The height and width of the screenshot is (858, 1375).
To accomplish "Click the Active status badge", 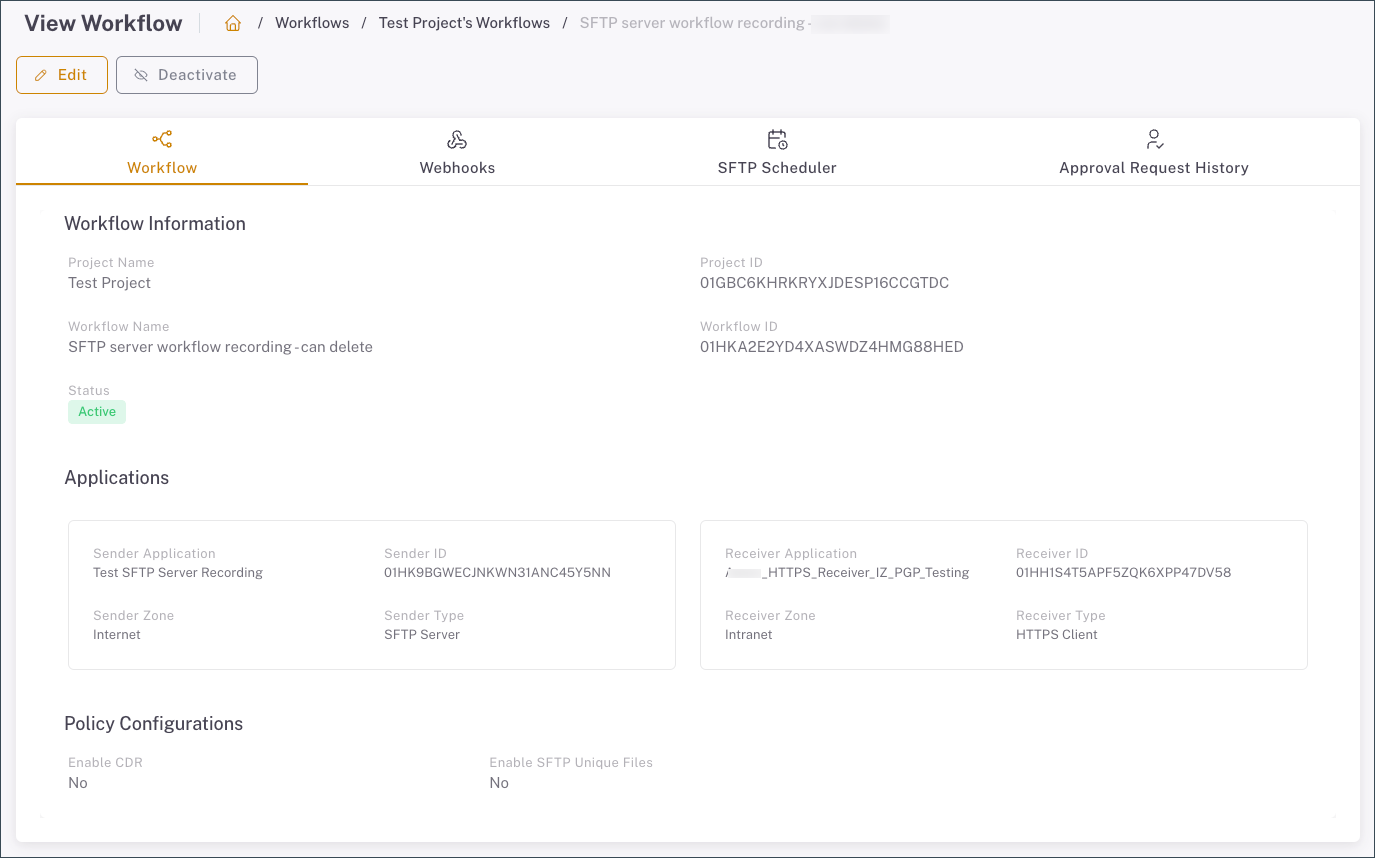I will pyautogui.click(x=97, y=412).
